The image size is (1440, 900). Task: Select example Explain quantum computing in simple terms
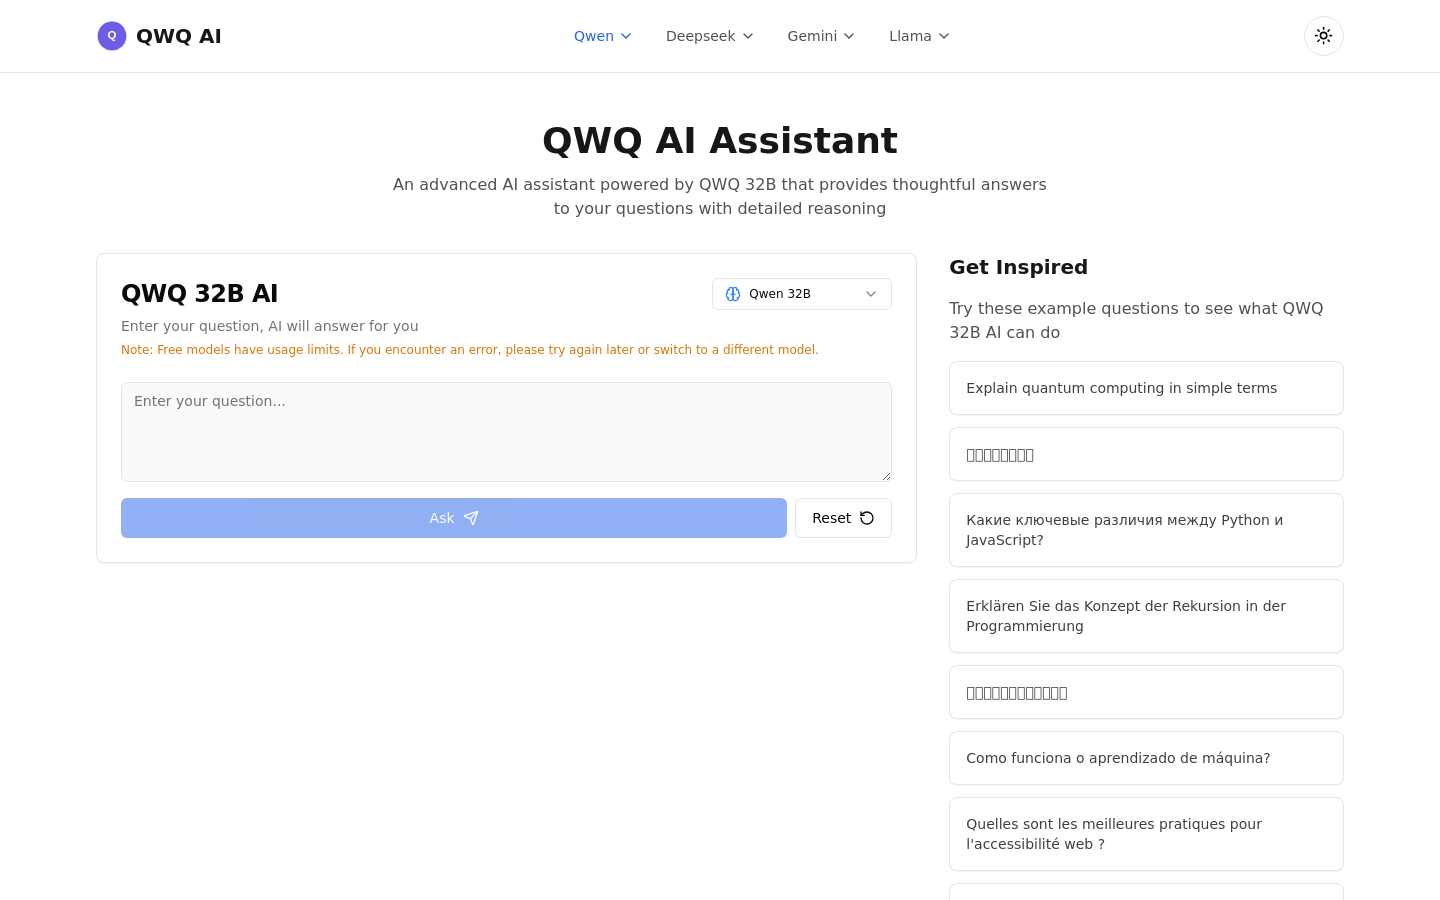click(1146, 388)
